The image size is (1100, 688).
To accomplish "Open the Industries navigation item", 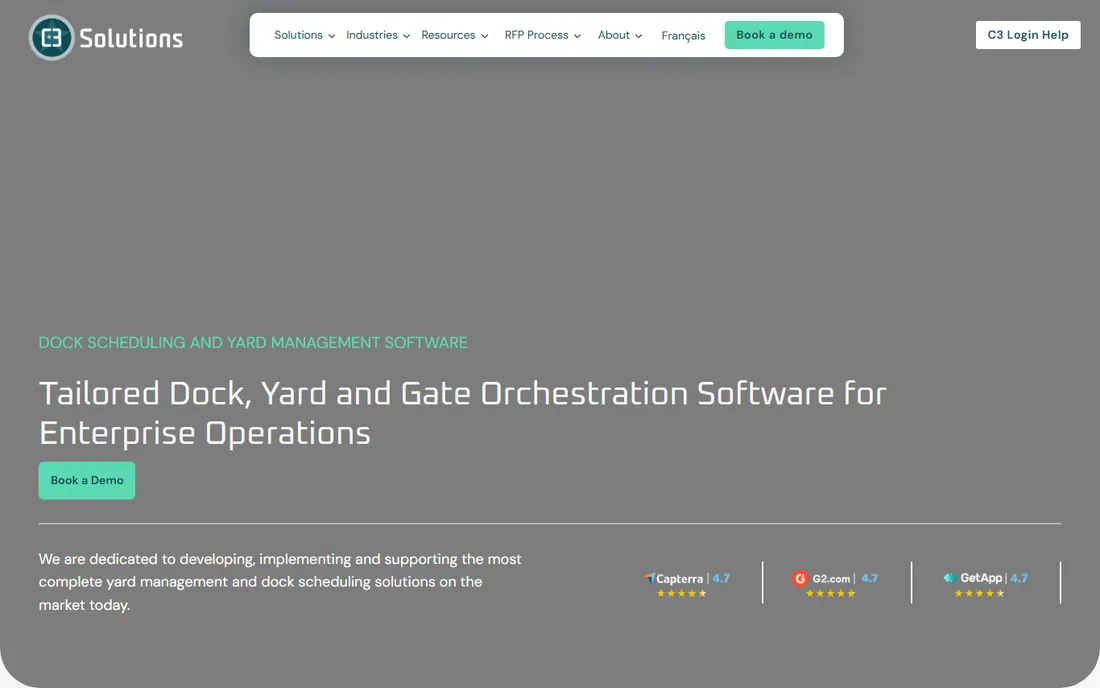I will 372,35.
